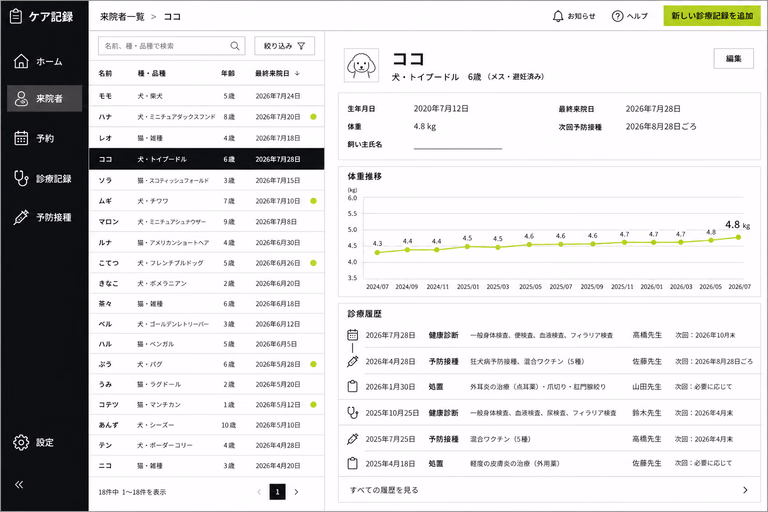
Task: Click 次回：2026年8月28日ごろ in the history
Action: tap(714, 362)
